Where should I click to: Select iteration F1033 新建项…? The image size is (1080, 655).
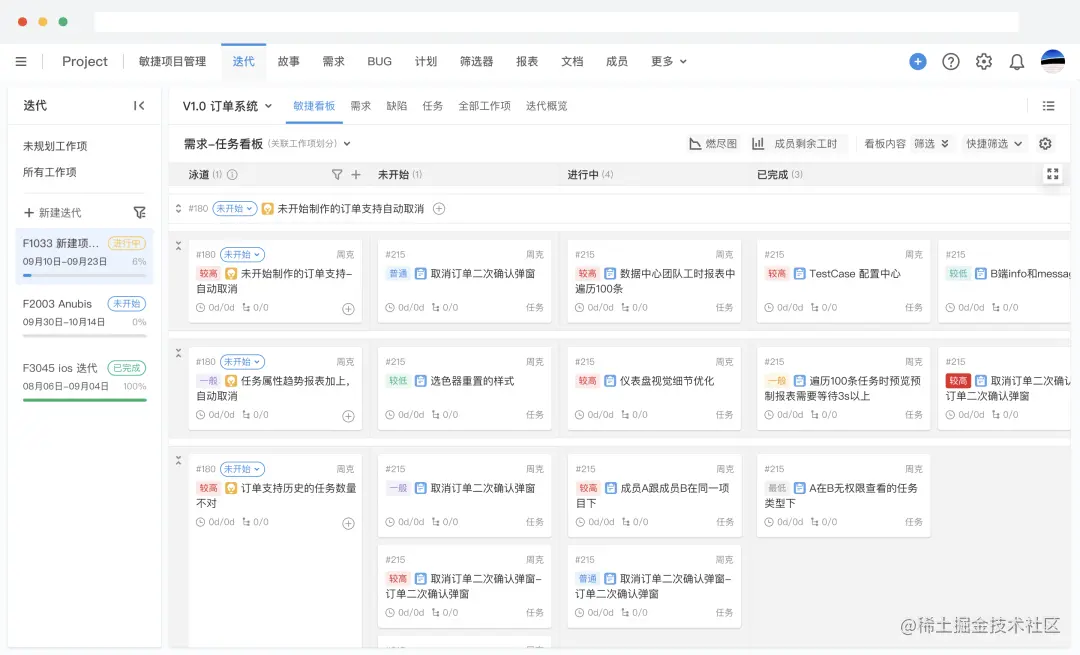click(x=84, y=256)
